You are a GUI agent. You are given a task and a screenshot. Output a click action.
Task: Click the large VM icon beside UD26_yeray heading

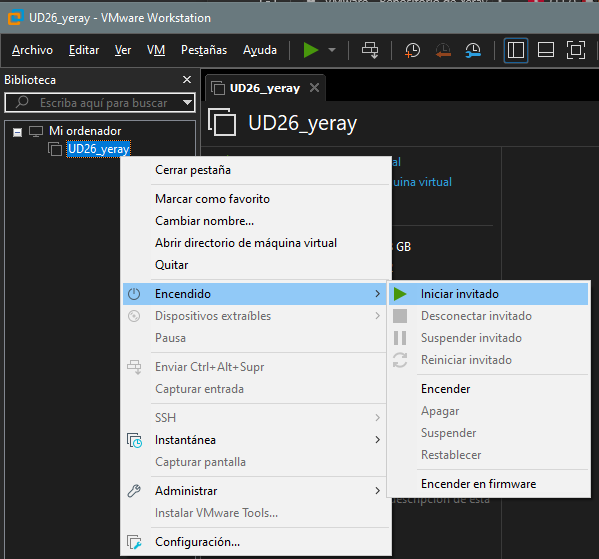pos(222,122)
